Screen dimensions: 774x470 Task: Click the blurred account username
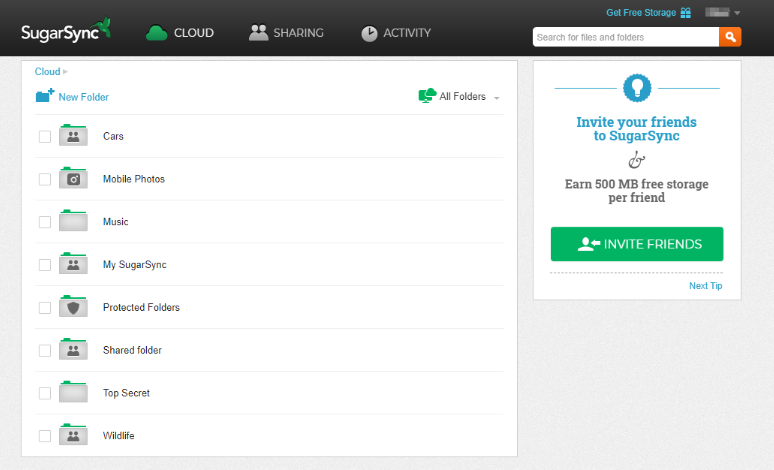[717, 12]
